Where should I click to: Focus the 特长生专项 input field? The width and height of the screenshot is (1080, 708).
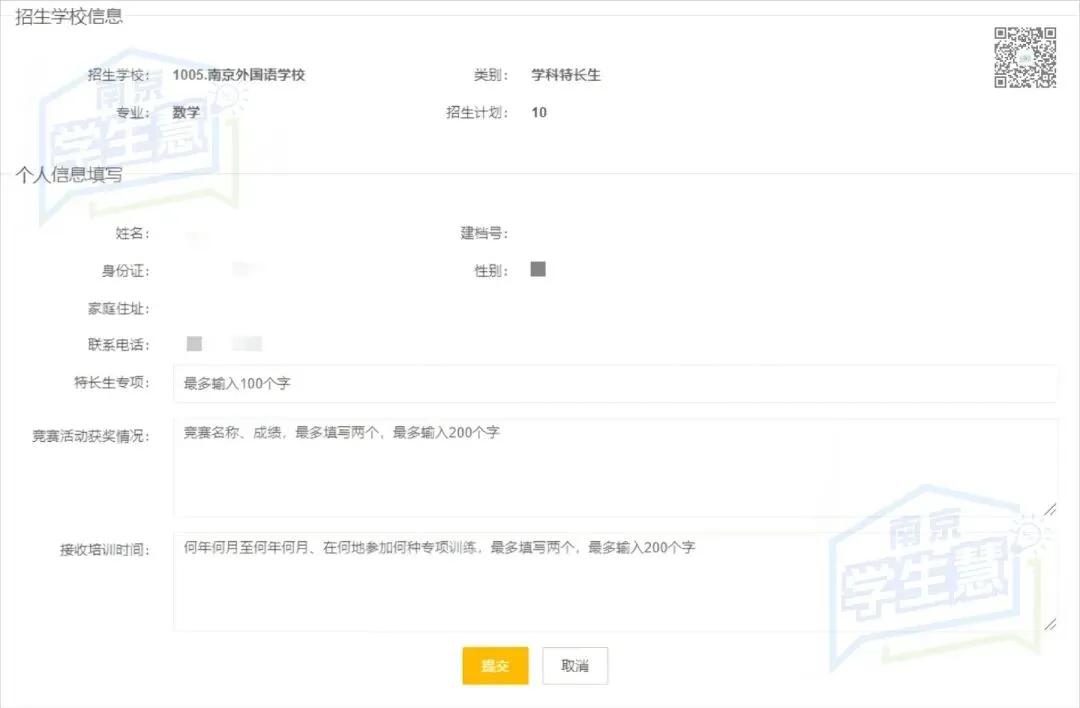(615, 384)
